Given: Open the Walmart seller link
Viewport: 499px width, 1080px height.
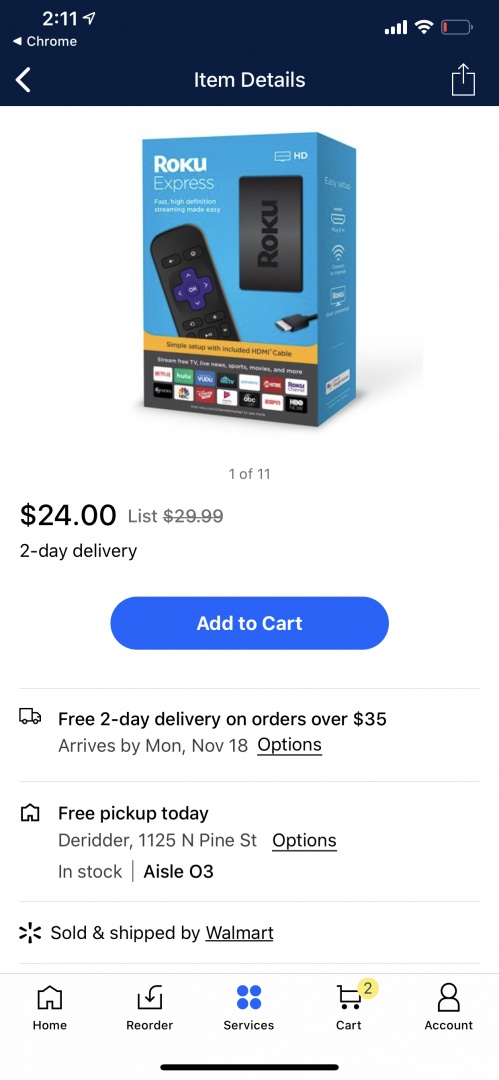Looking at the screenshot, I should [x=239, y=933].
